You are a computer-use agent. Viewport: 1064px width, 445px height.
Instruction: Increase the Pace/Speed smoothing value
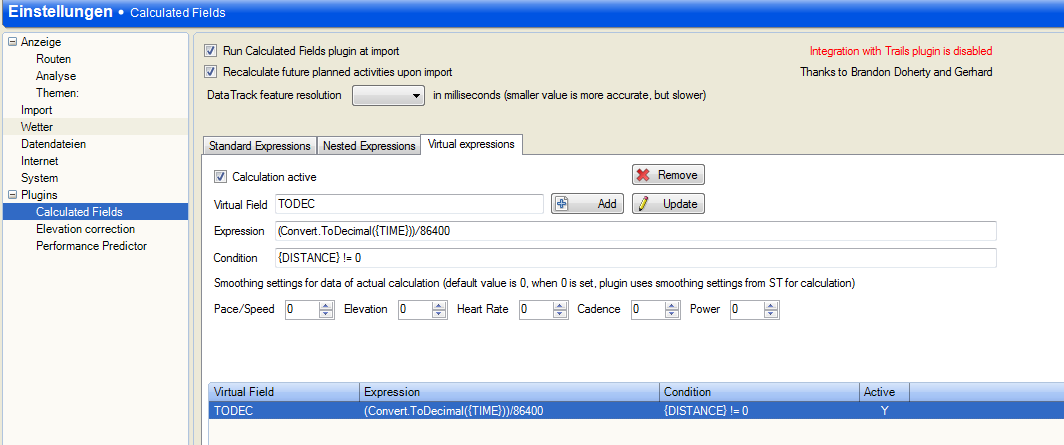click(x=326, y=305)
